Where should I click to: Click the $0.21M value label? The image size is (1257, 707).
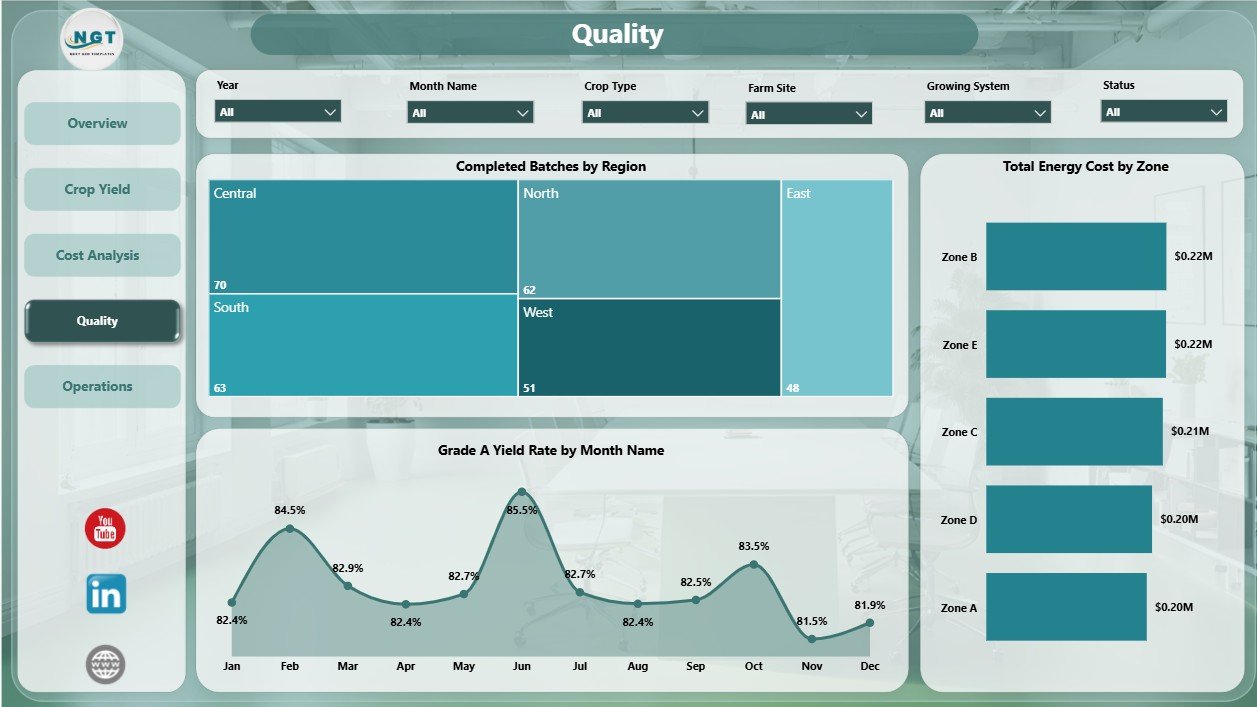click(x=1190, y=432)
